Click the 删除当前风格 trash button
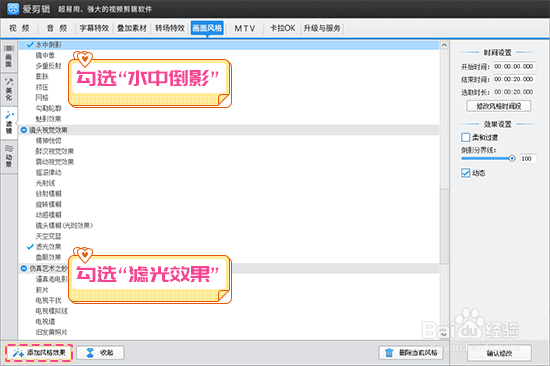Image resolution: width=550 pixels, height=366 pixels. tap(411, 353)
